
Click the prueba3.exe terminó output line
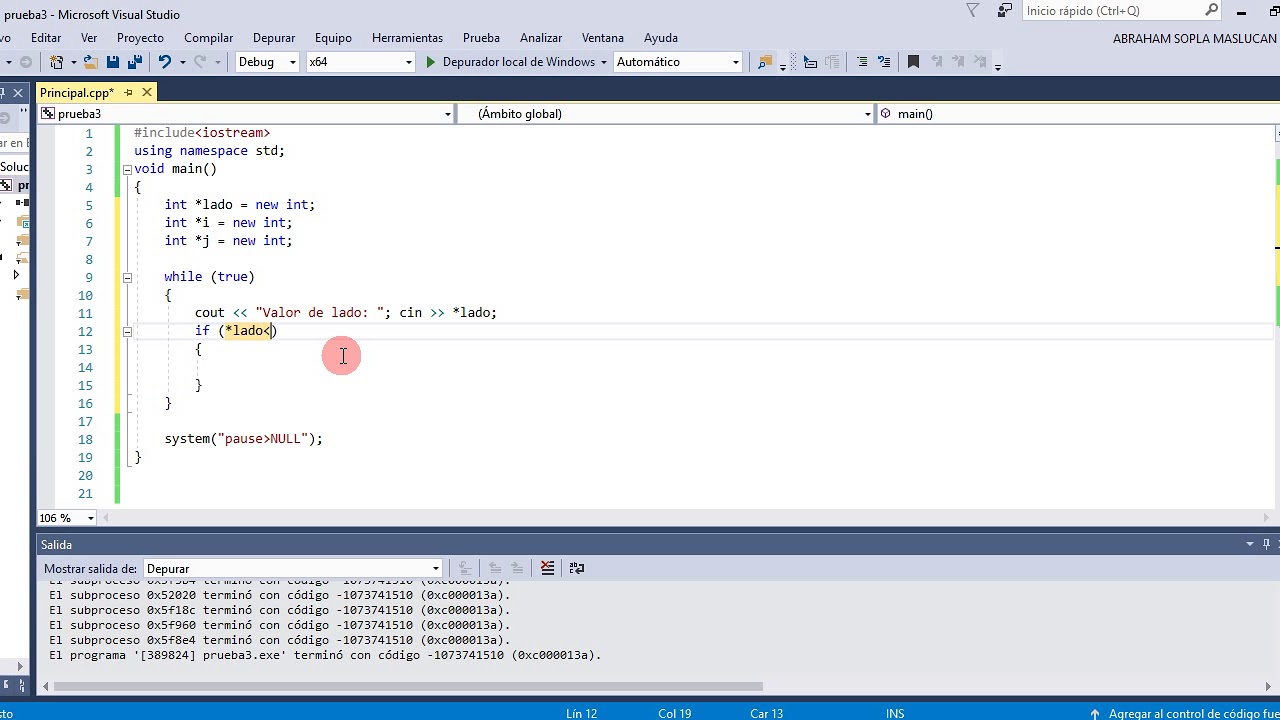[325, 656]
